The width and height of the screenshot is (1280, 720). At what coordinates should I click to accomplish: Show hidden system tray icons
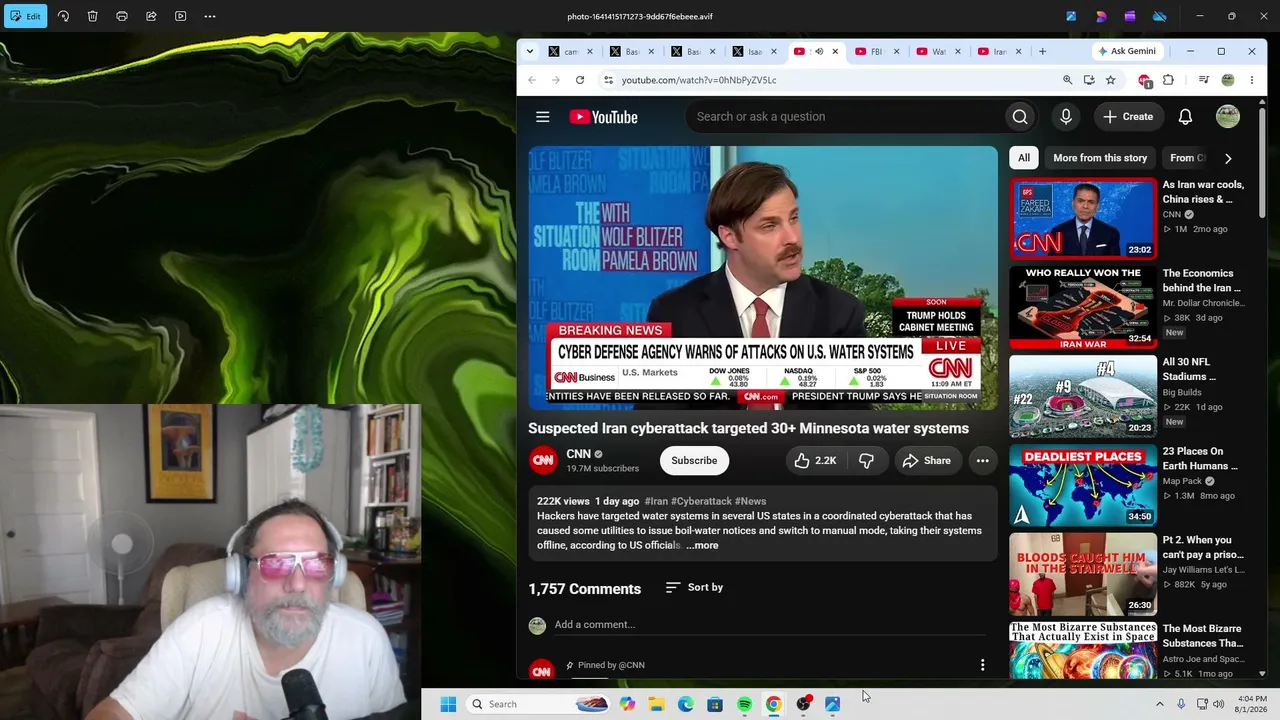point(1160,704)
